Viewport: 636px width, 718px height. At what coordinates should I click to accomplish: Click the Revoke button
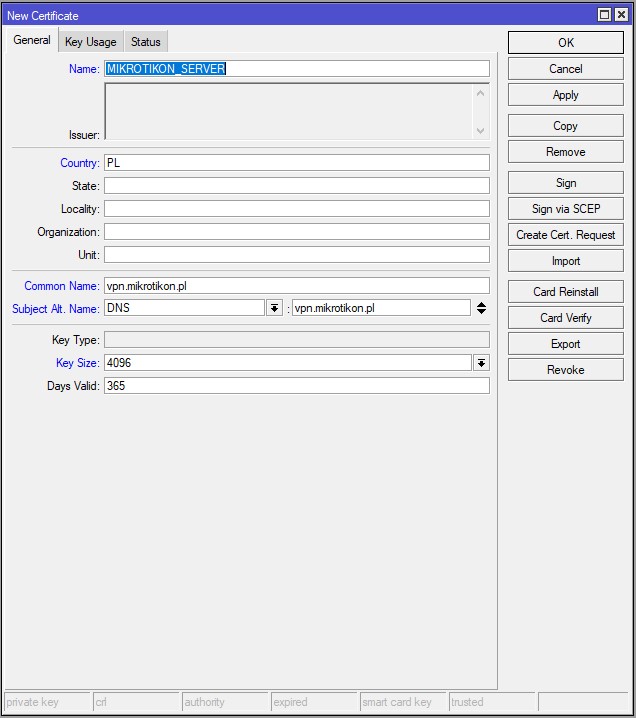(x=565, y=370)
